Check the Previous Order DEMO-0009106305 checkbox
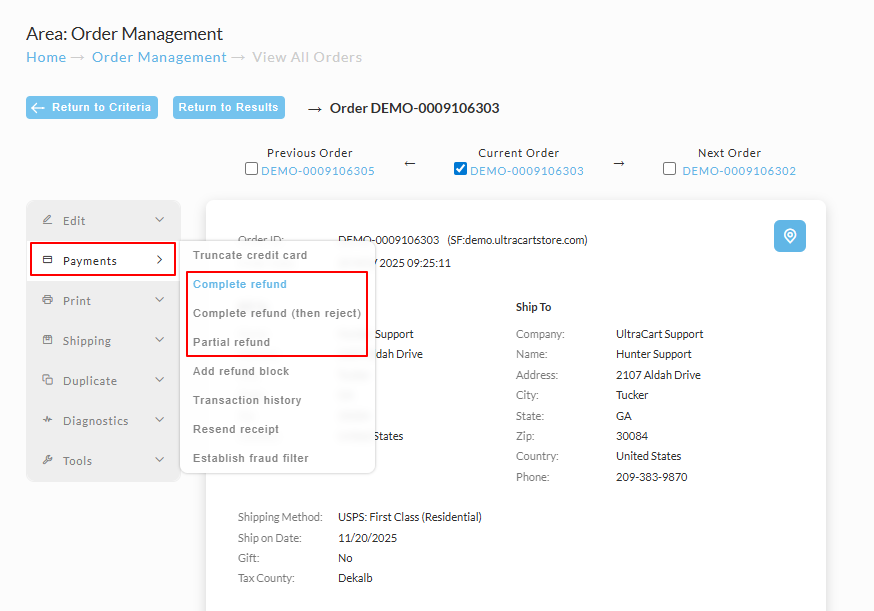Screen dimensions: 874x611 (x=251, y=168)
